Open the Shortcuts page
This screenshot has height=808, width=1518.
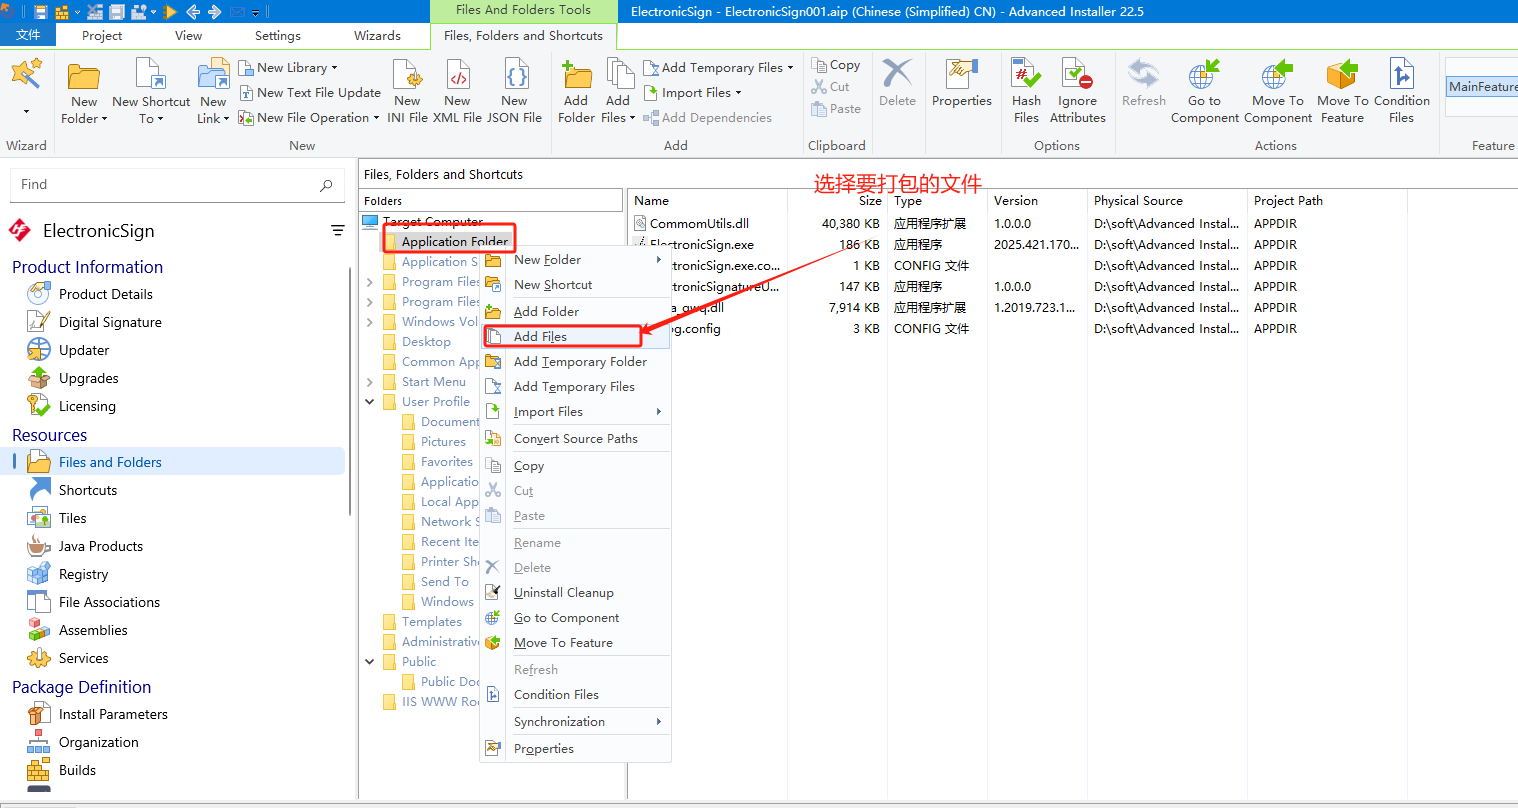[88, 490]
